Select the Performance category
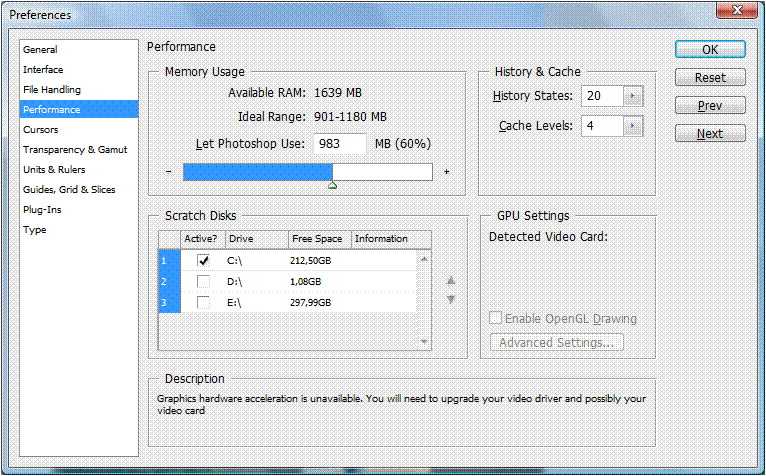The height and width of the screenshot is (476, 766). (x=79, y=109)
